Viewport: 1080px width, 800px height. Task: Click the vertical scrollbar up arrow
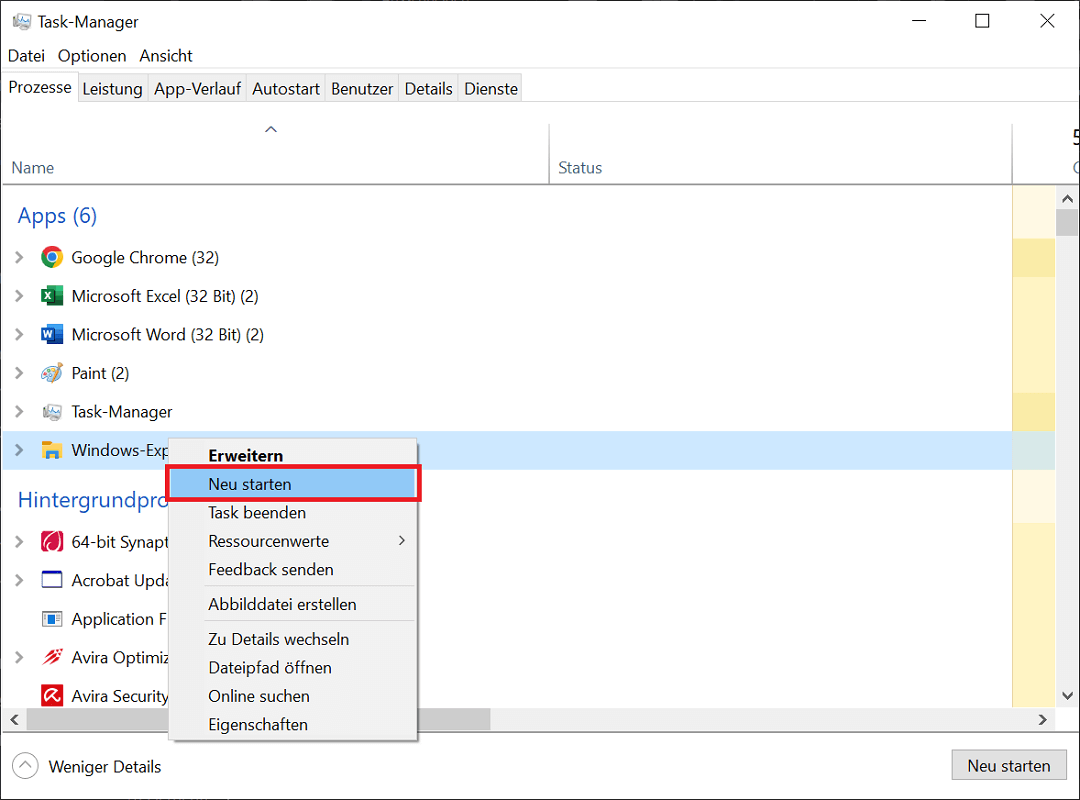[x=1068, y=198]
